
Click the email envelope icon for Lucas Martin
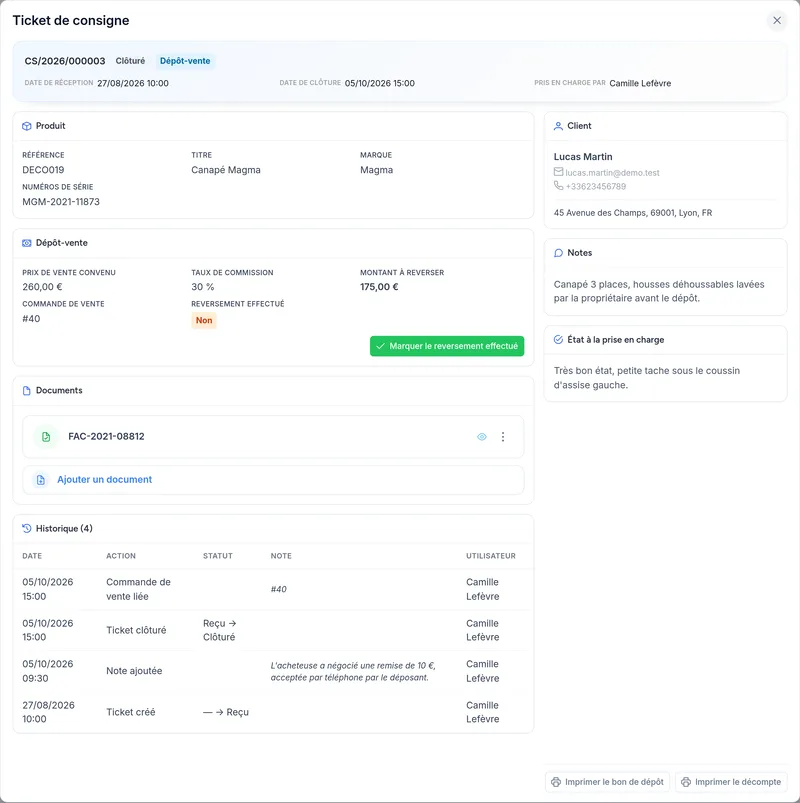(x=558, y=172)
